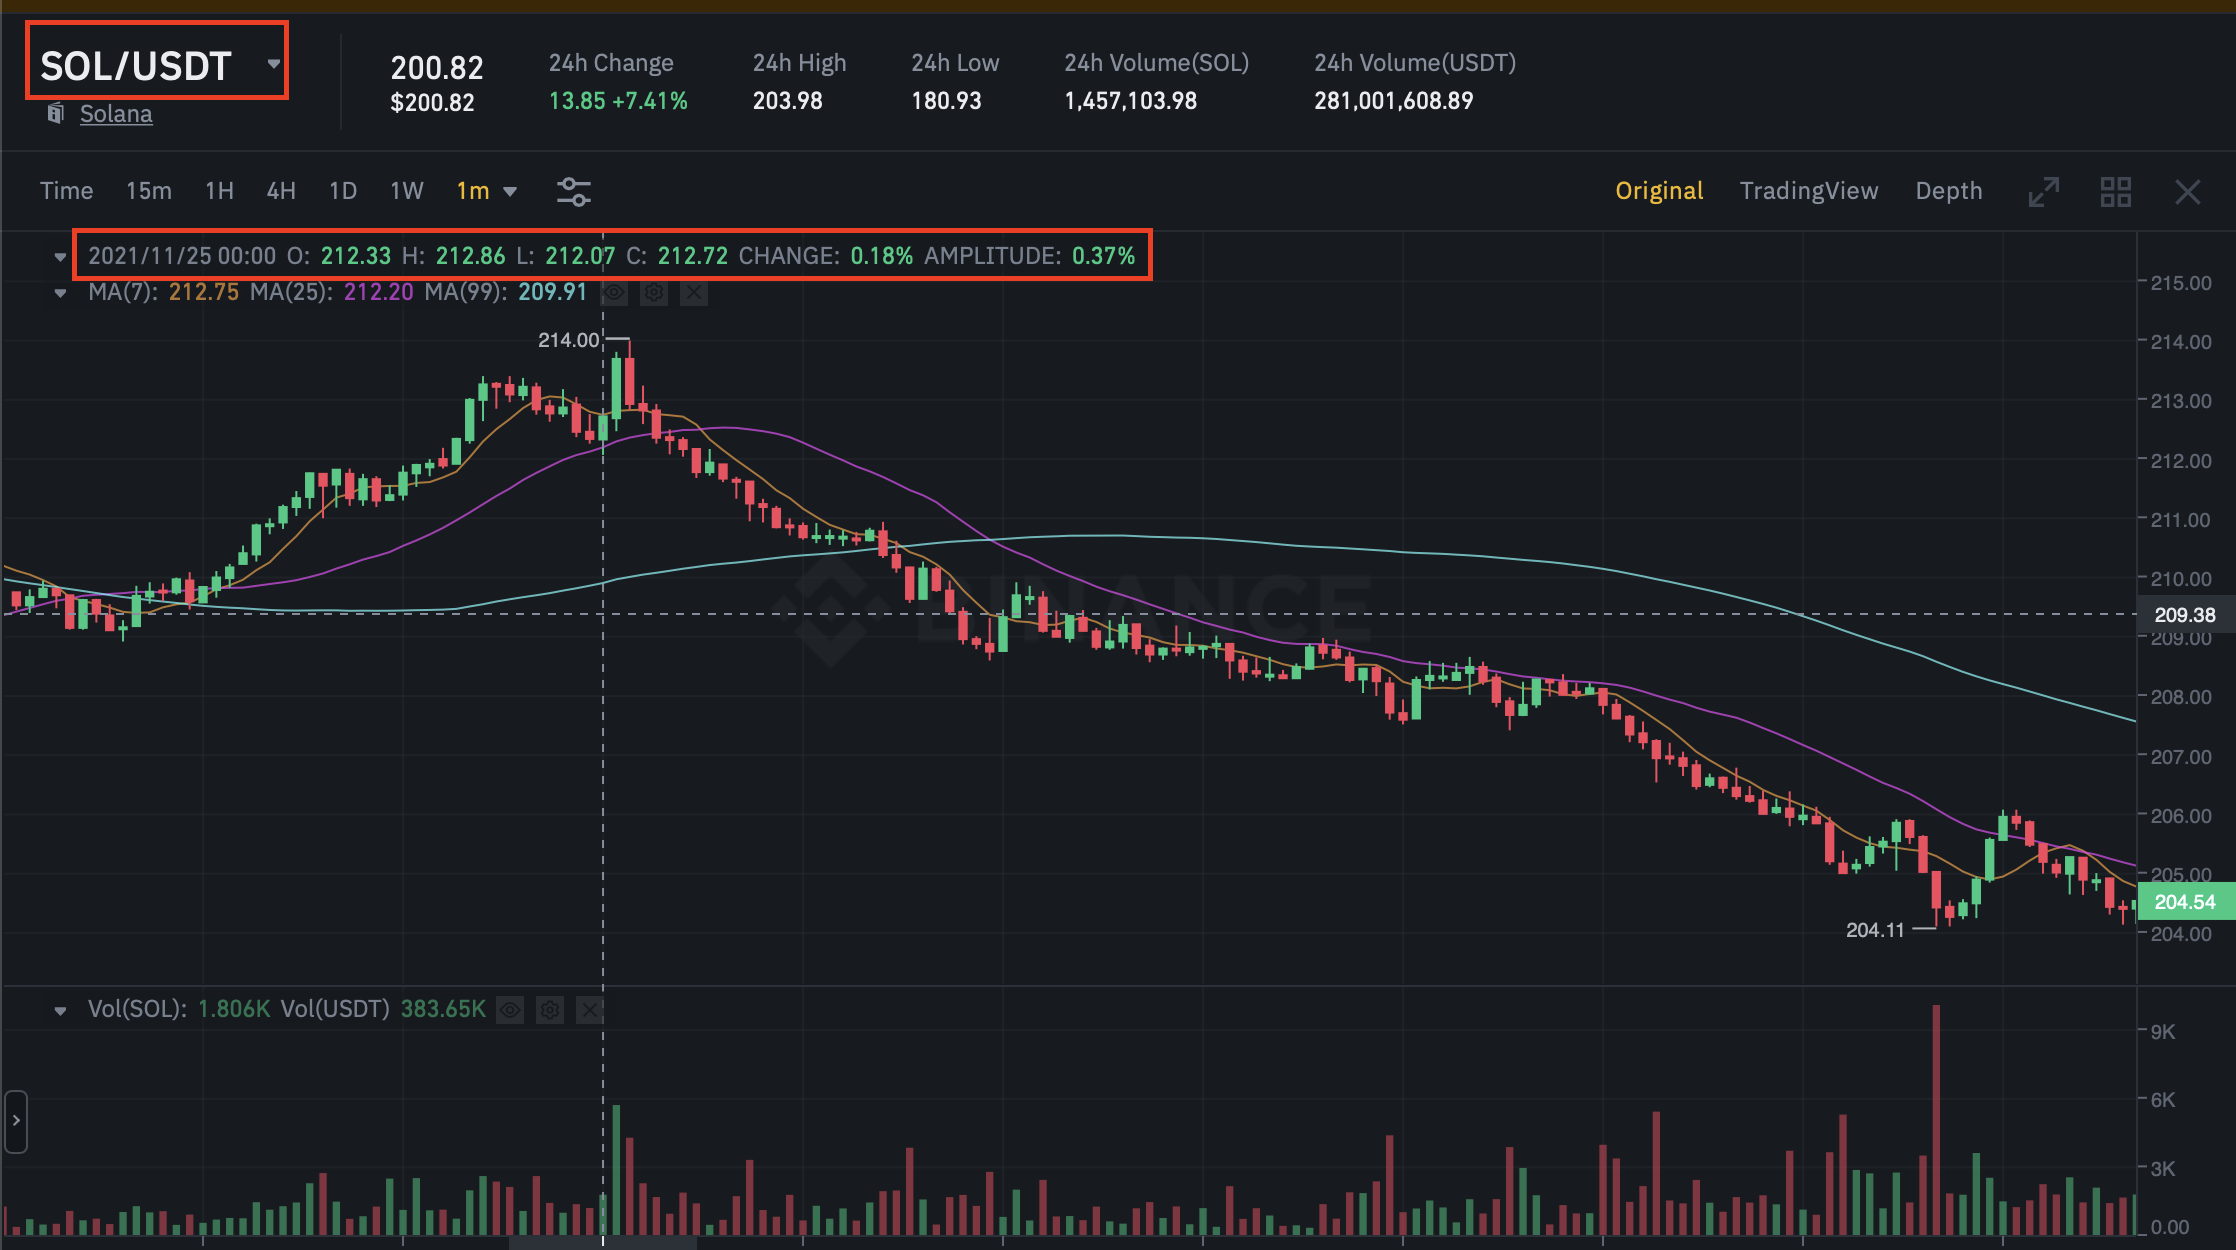The image size is (2236, 1250).
Task: Collapse the OHLC info row arrow
Action: click(x=60, y=257)
